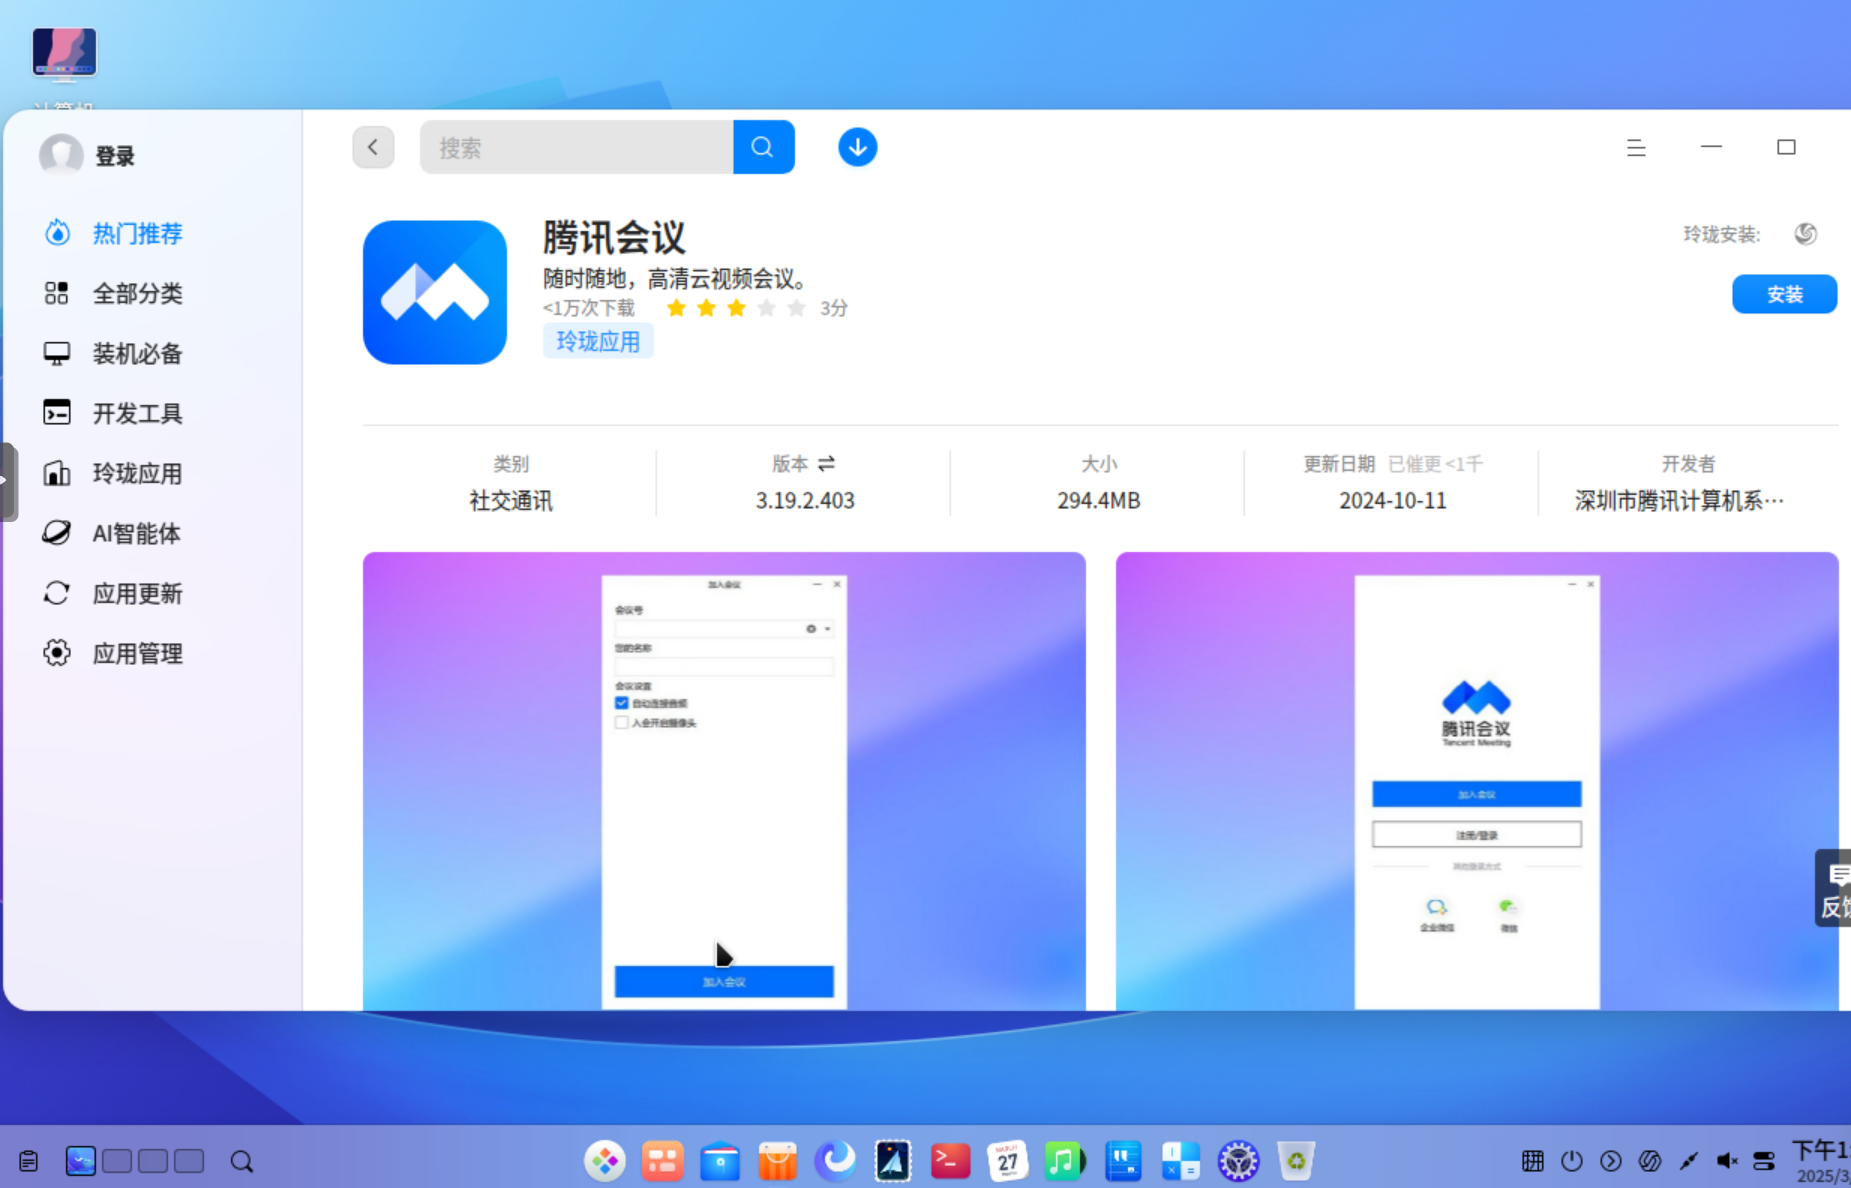Open the app store bag in the dock
This screenshot has height=1188, width=1851.
[x=777, y=1161]
